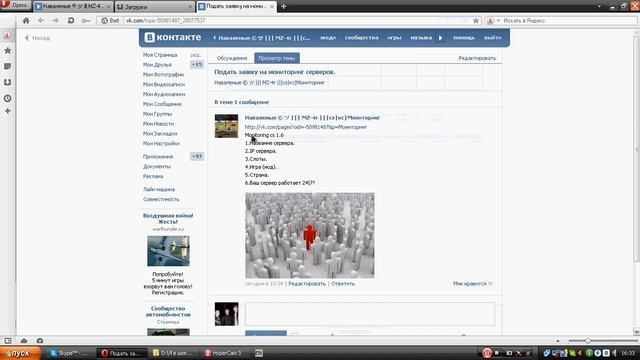Open the Opera menu button
Screen dimensions: 640x360
coord(16,5)
